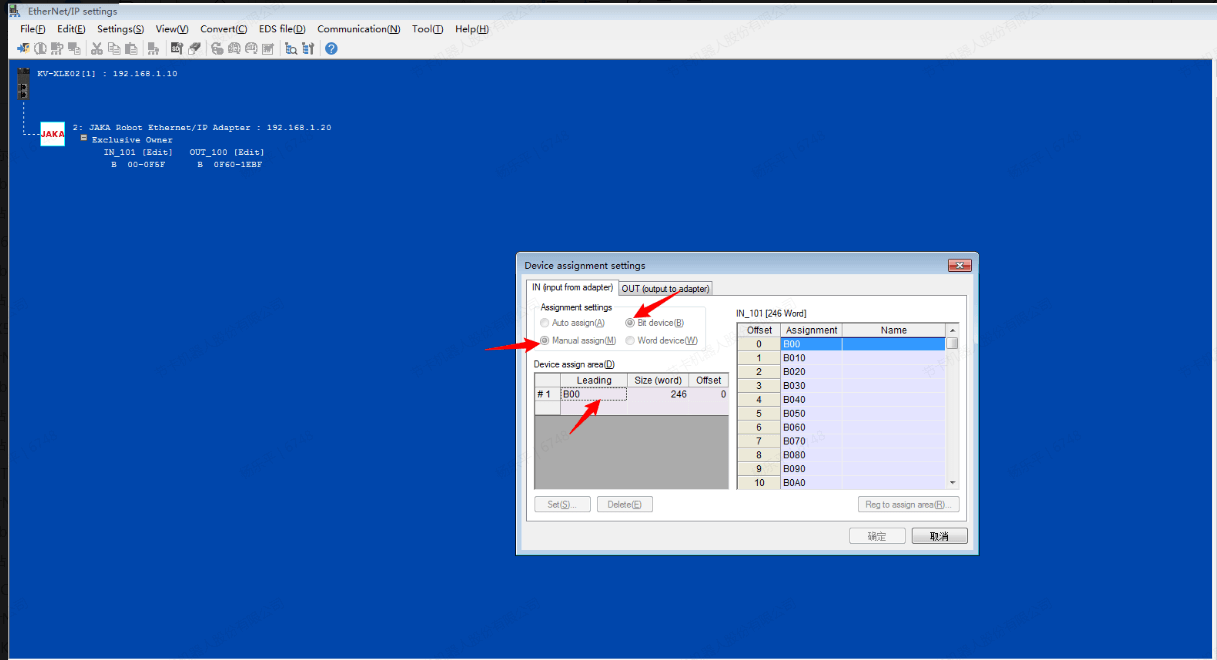Click the B00 Leading cell field
This screenshot has width=1217, height=660.
coord(594,394)
